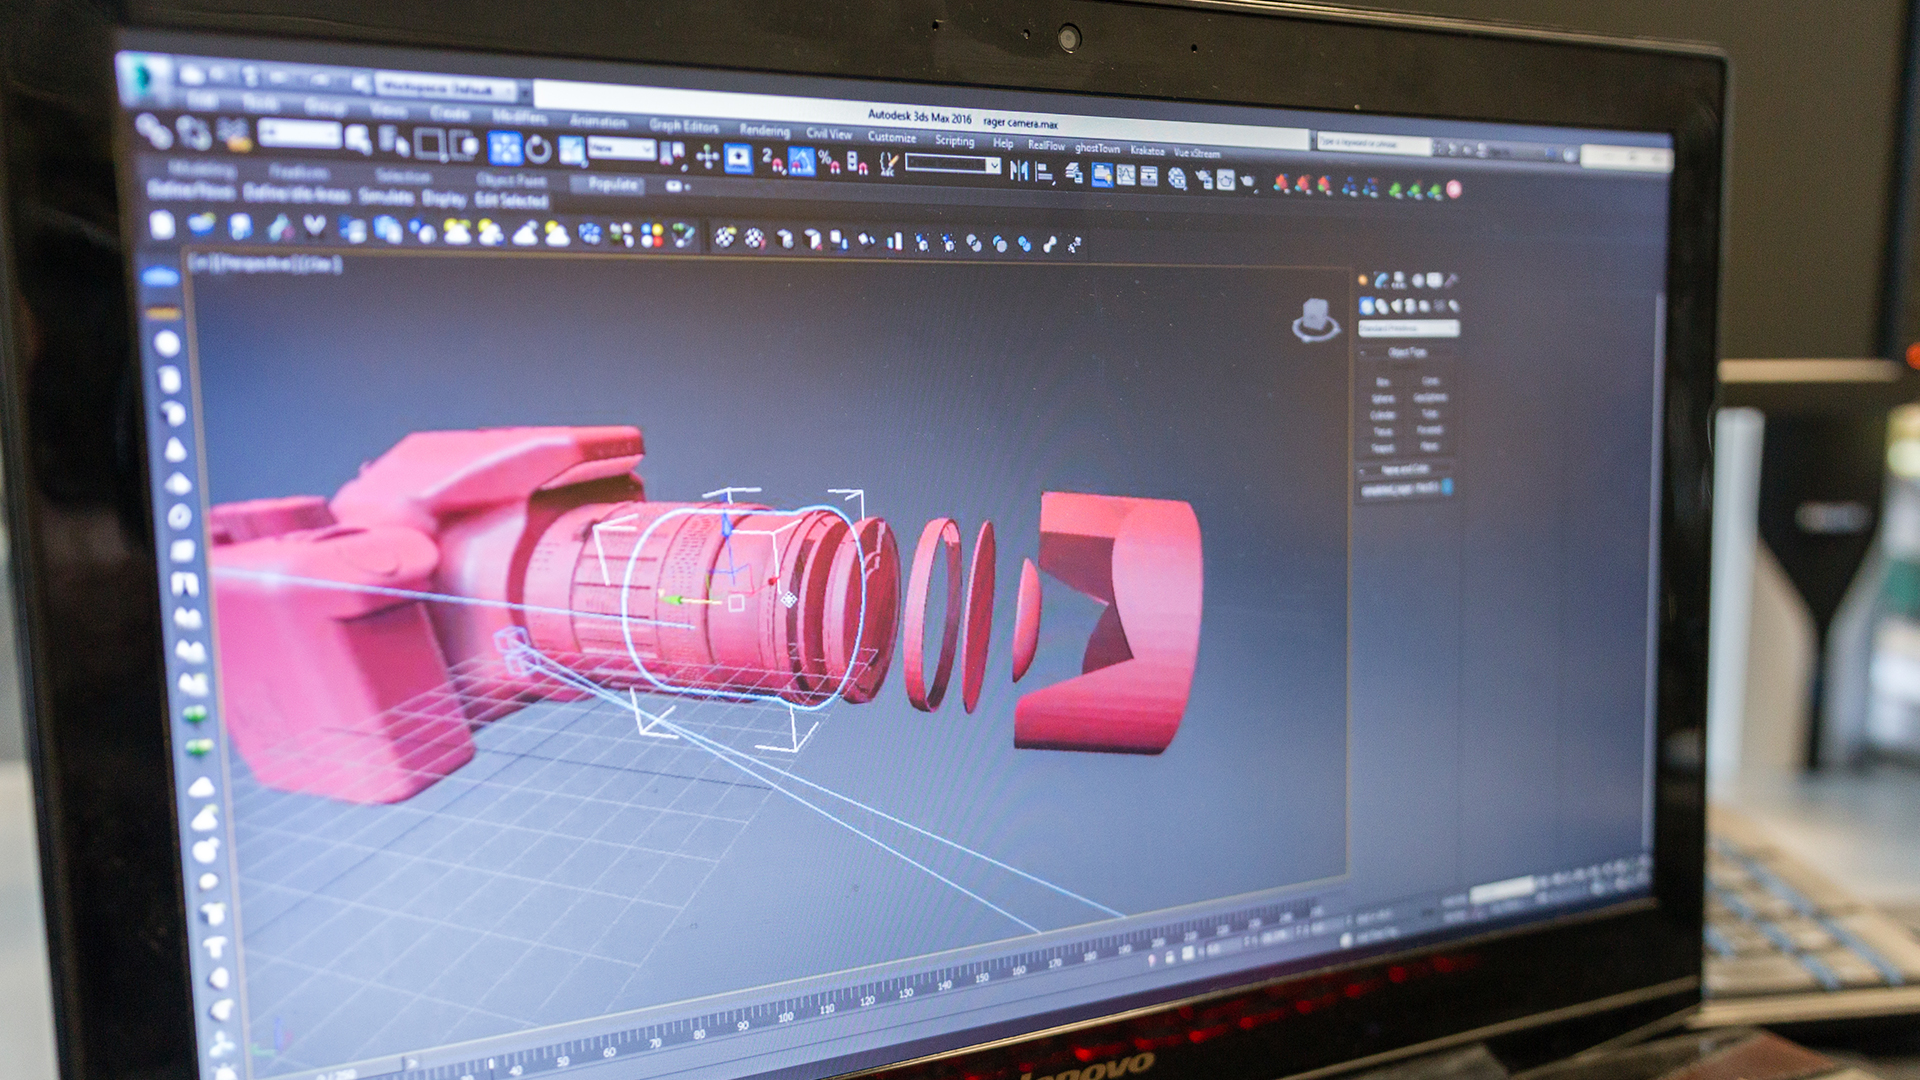Screen dimensions: 1920x1080
Task: Switch to the Populate ribbon tab
Action: pyautogui.click(x=611, y=184)
